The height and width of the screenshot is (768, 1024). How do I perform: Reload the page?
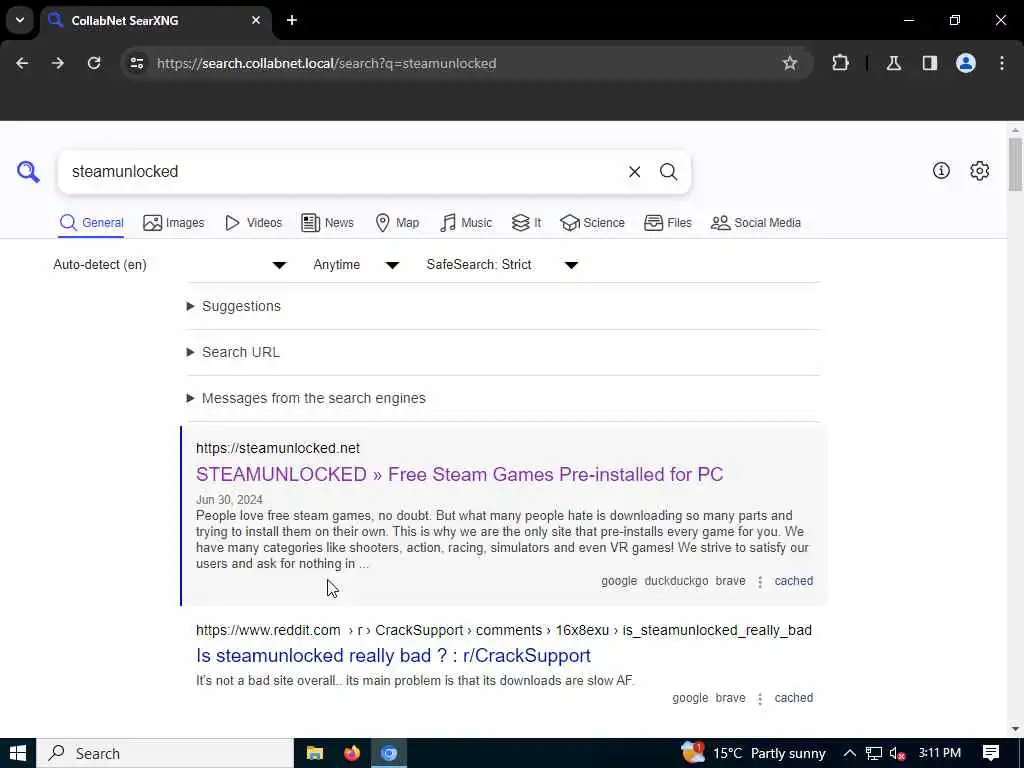(94, 63)
